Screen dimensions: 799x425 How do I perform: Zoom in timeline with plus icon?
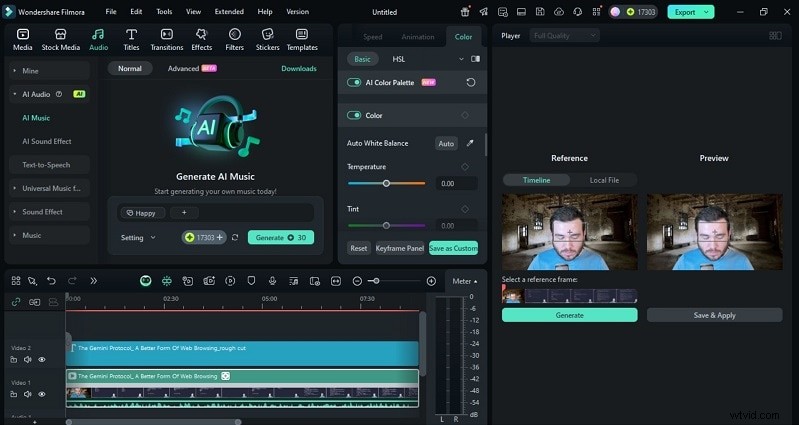pos(431,281)
